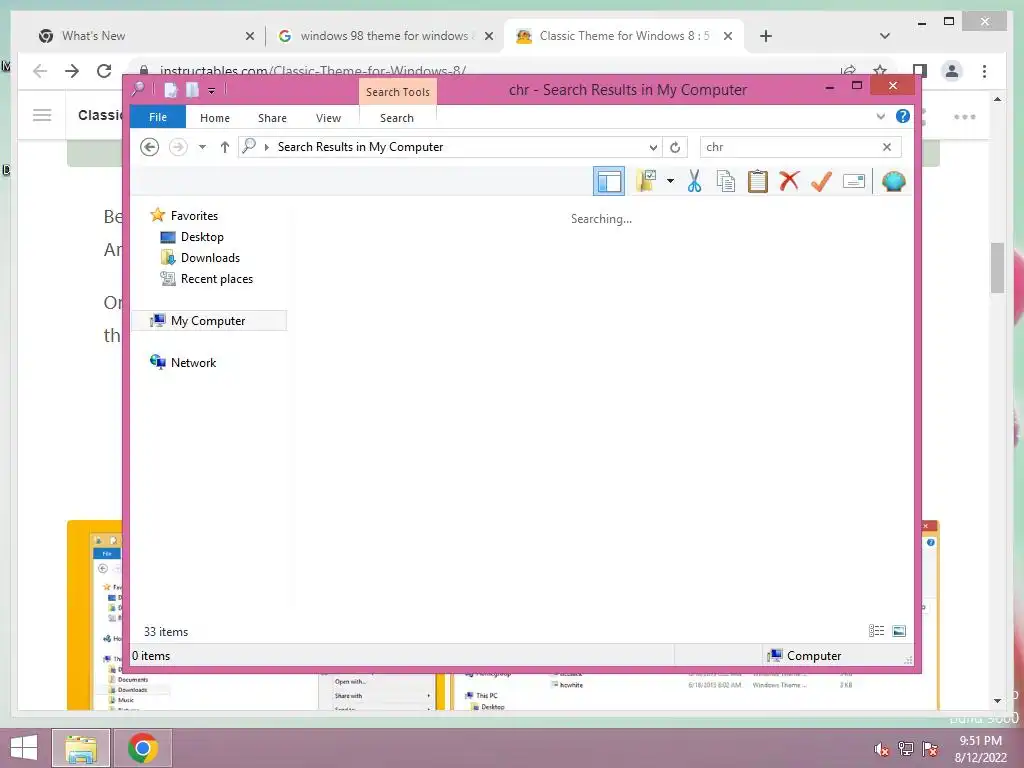The height and width of the screenshot is (768, 1024).
Task: Click the Copy toolbar icon
Action: pos(726,181)
